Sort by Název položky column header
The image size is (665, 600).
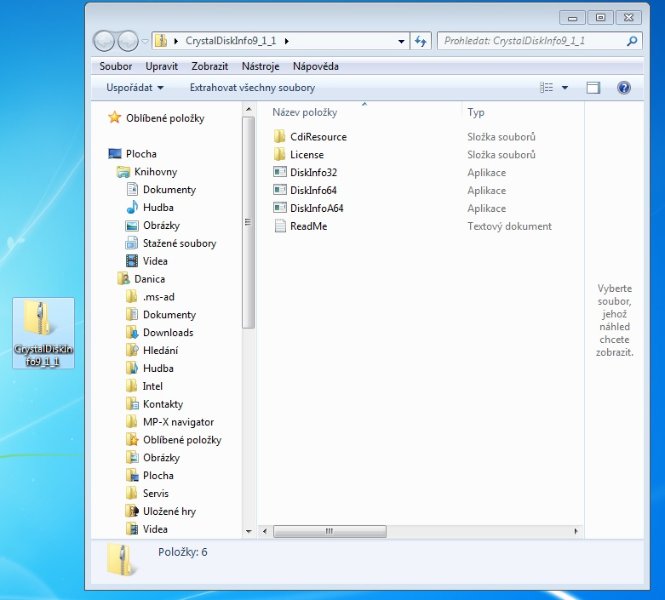pyautogui.click(x=305, y=112)
